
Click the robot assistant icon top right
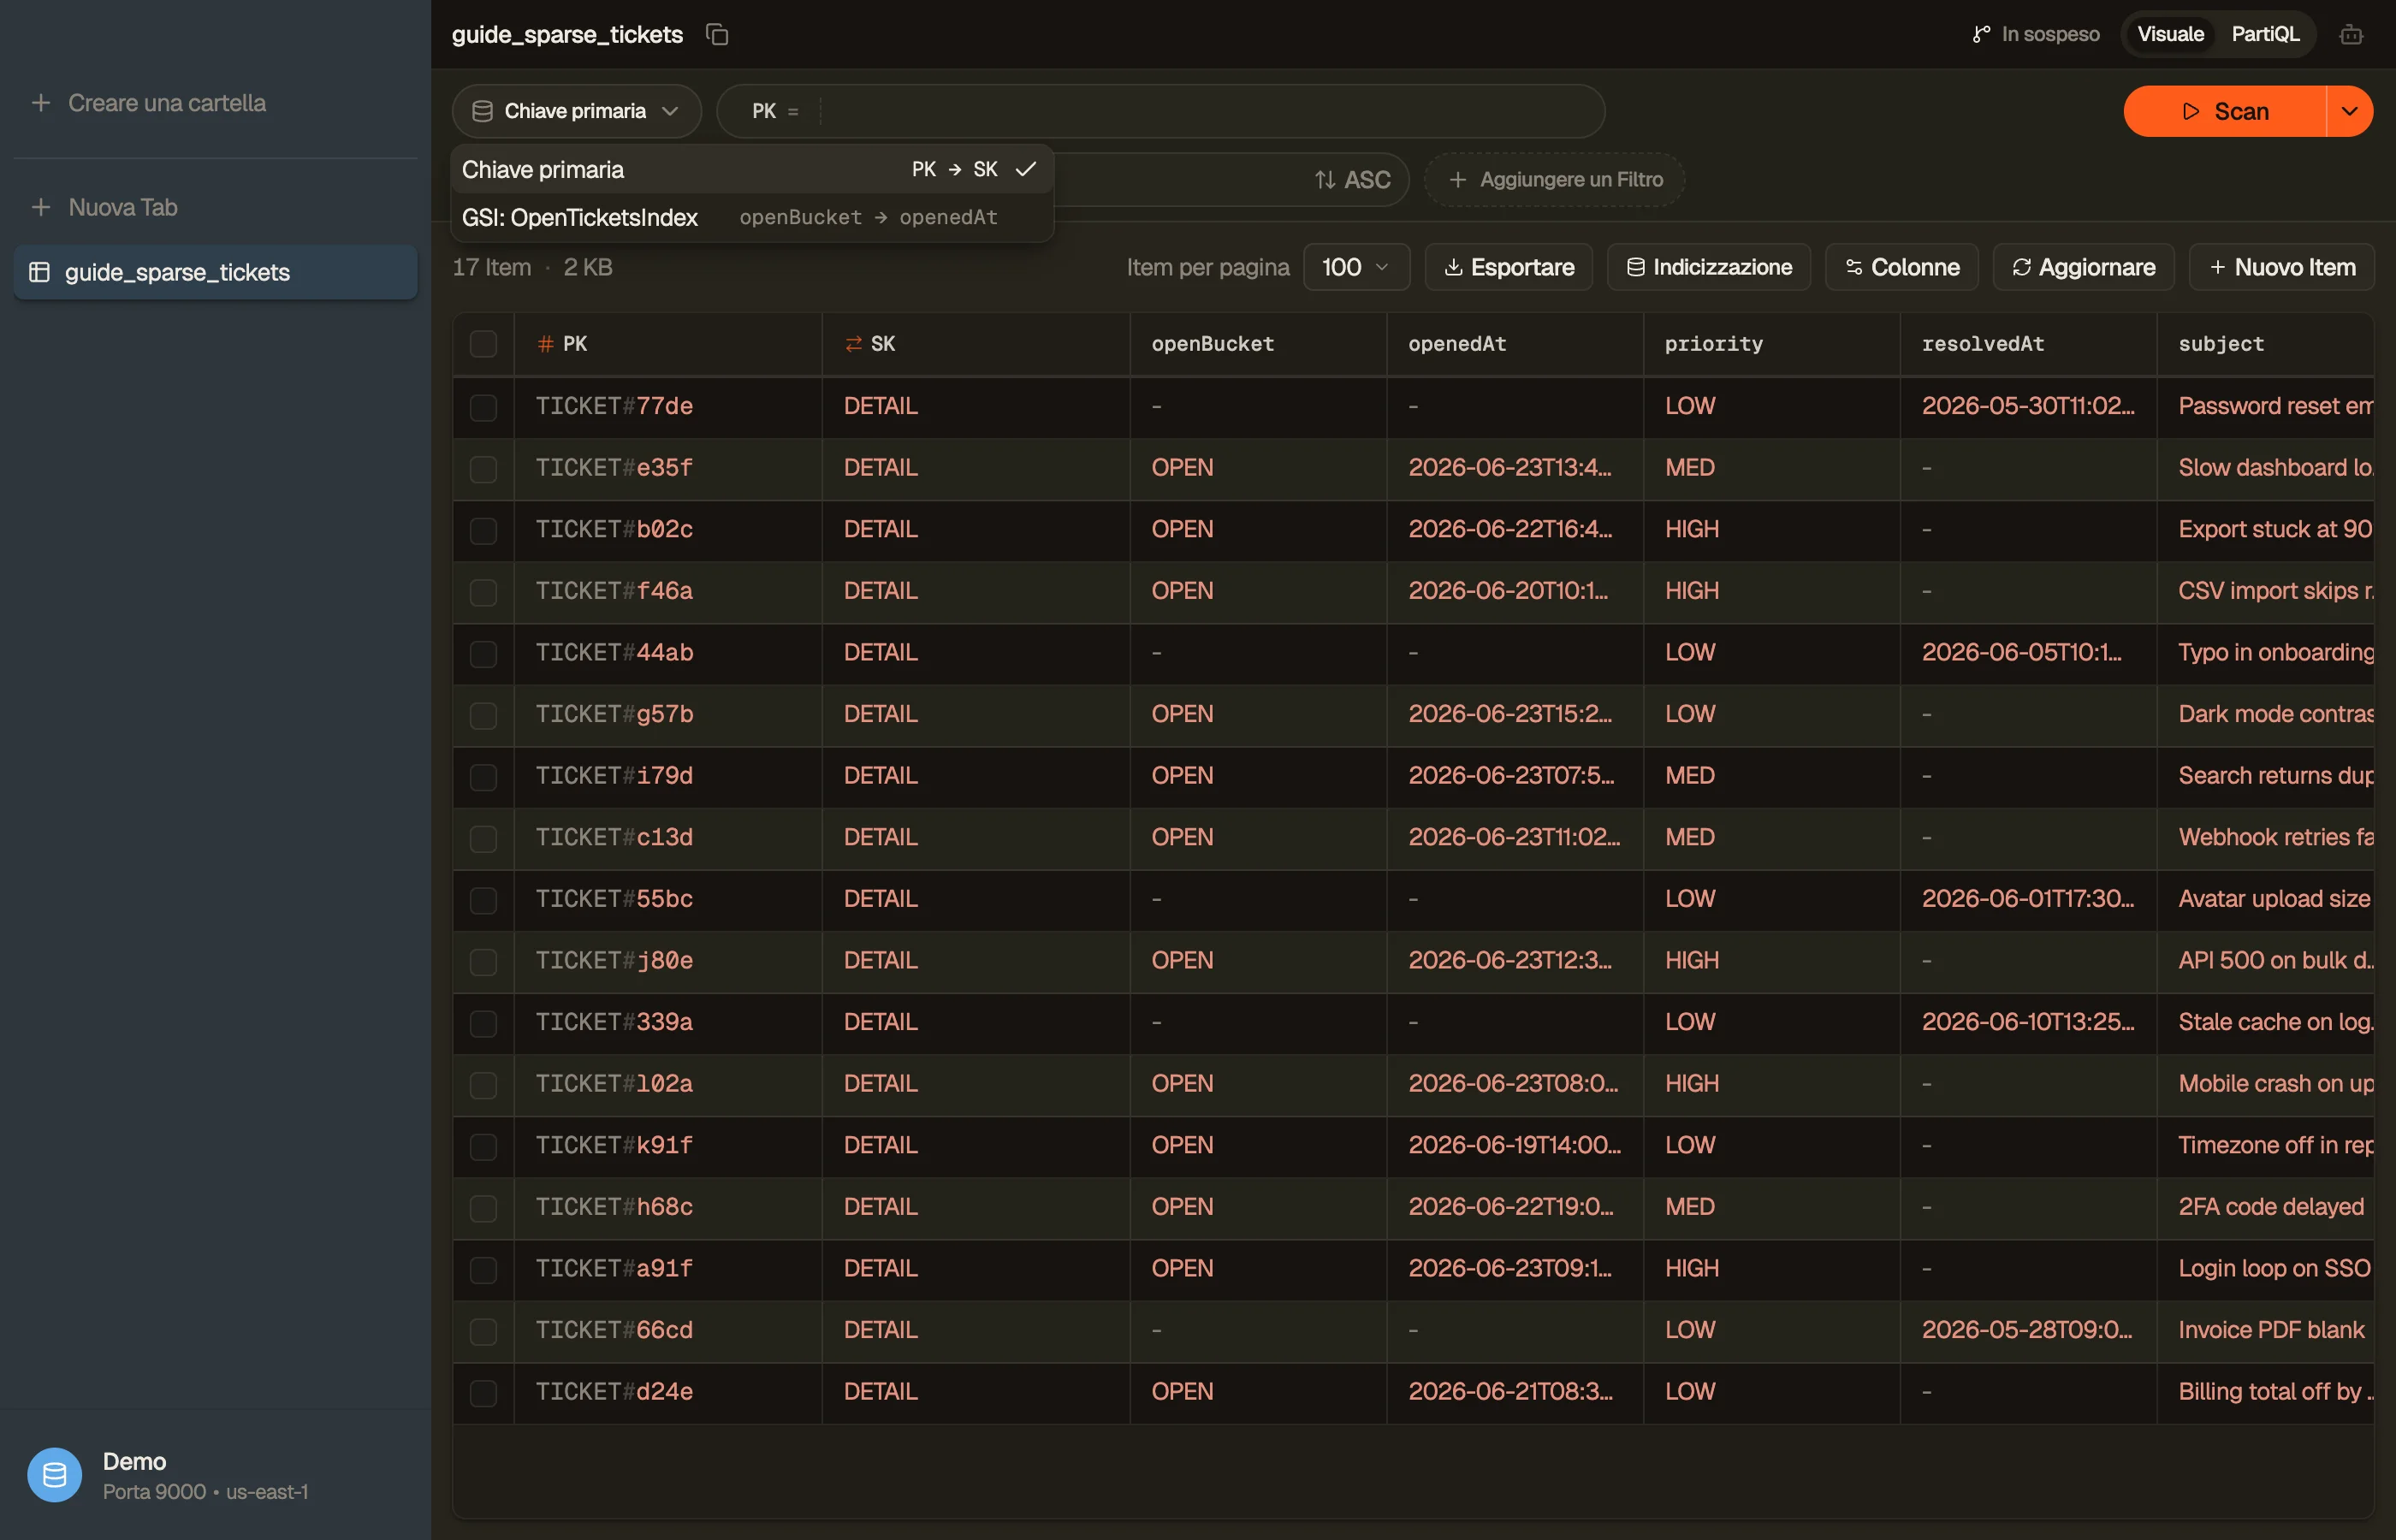tap(2351, 35)
